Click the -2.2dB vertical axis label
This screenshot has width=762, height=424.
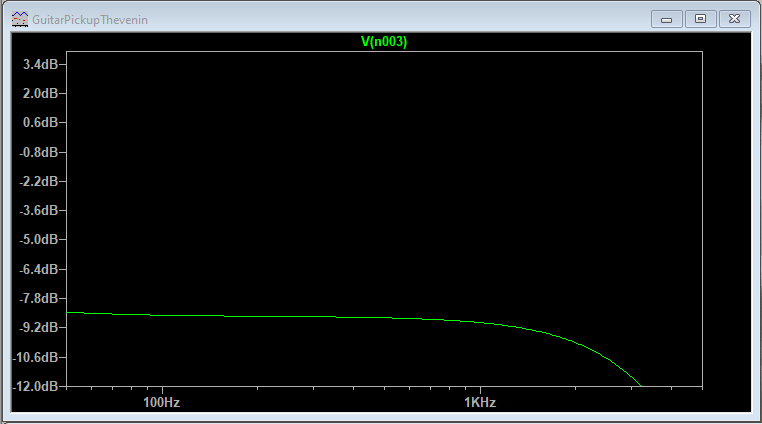39,182
